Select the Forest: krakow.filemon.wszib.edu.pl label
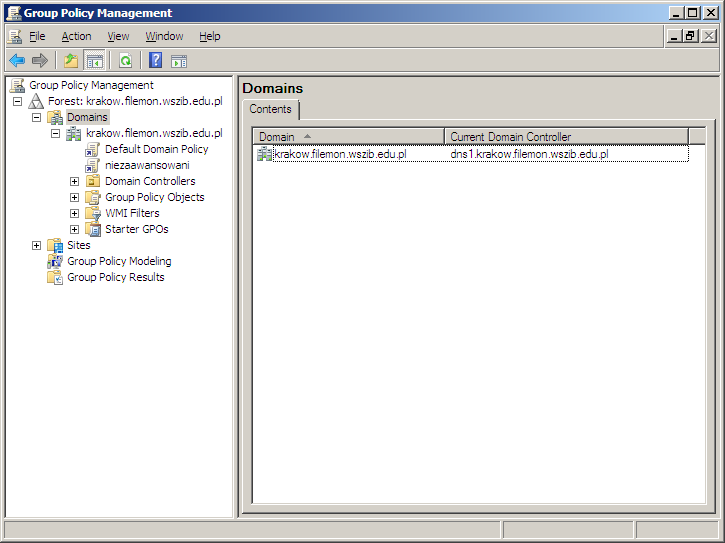The width and height of the screenshot is (725, 543). coord(135,101)
